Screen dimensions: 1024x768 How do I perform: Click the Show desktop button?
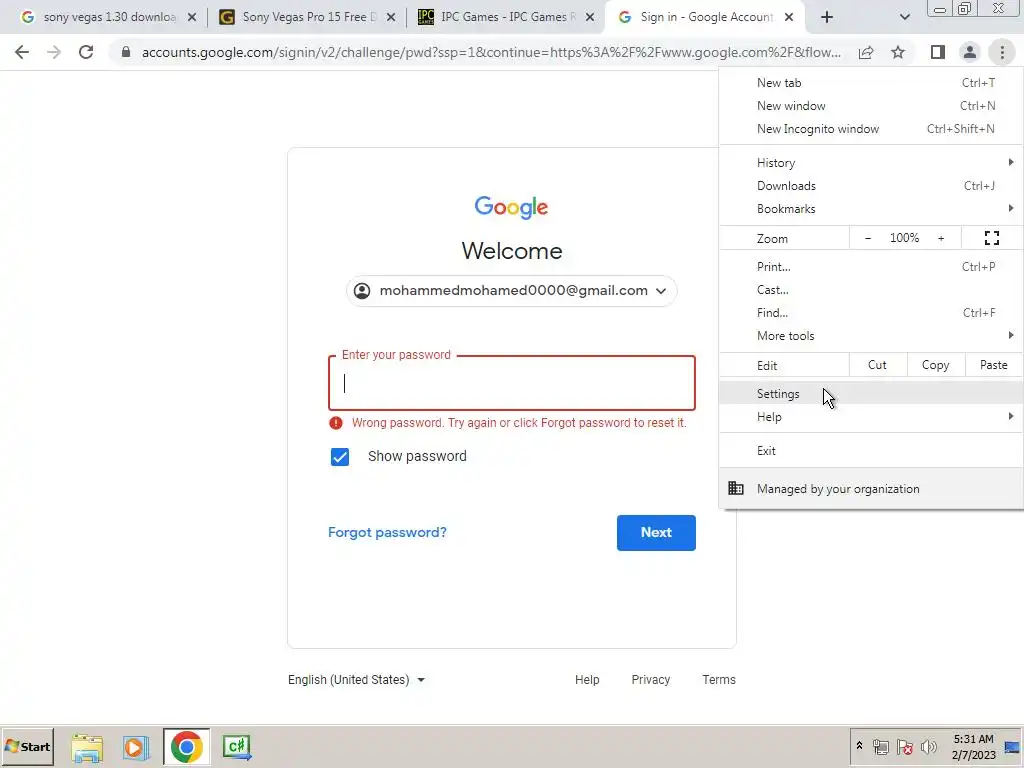(1012, 747)
